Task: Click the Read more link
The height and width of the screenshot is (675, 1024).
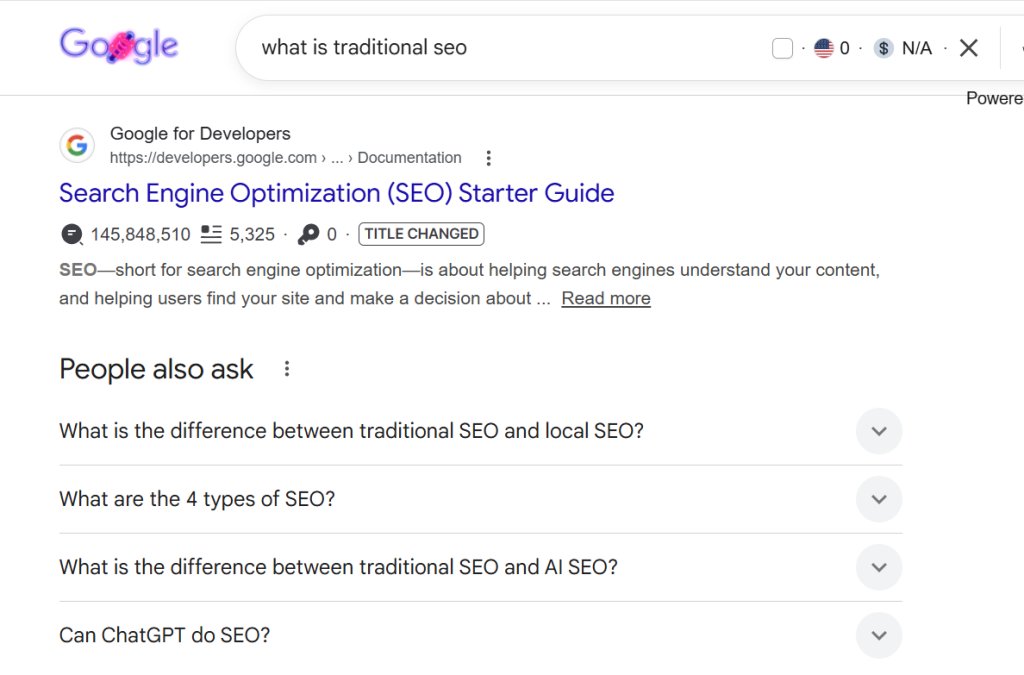Action: (x=606, y=298)
